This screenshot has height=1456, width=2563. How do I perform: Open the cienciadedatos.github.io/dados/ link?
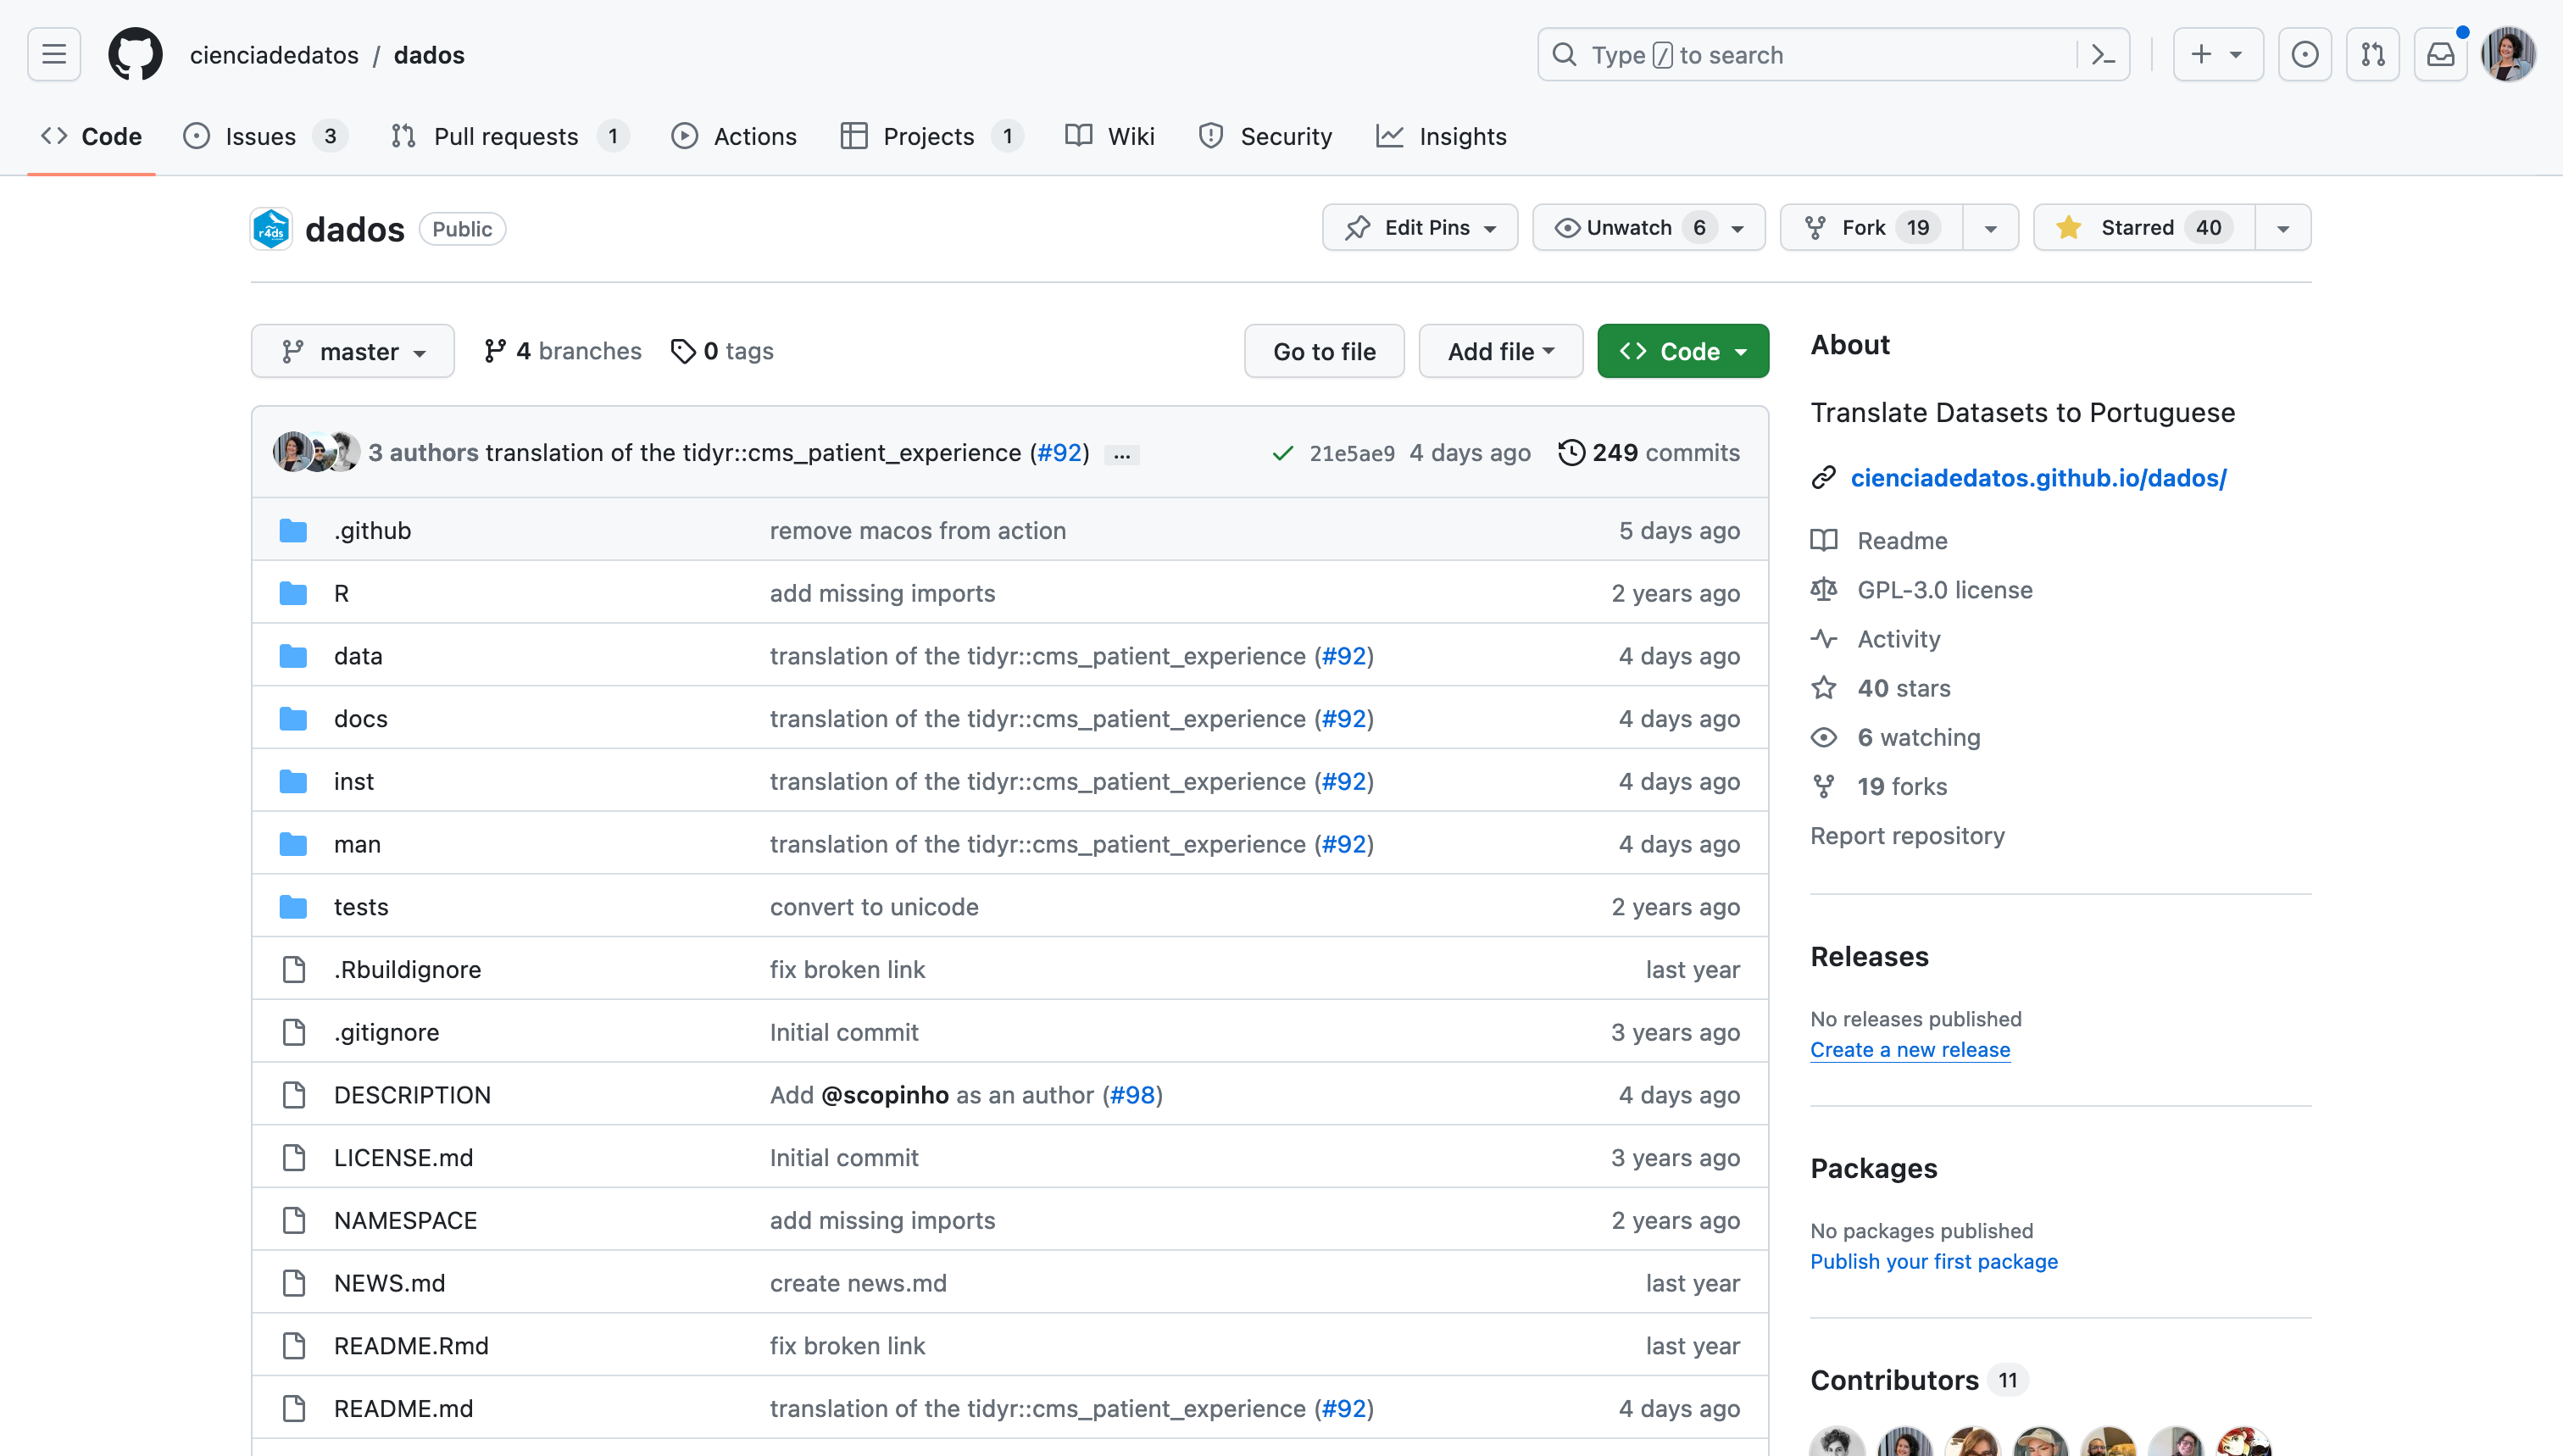pos(2038,478)
